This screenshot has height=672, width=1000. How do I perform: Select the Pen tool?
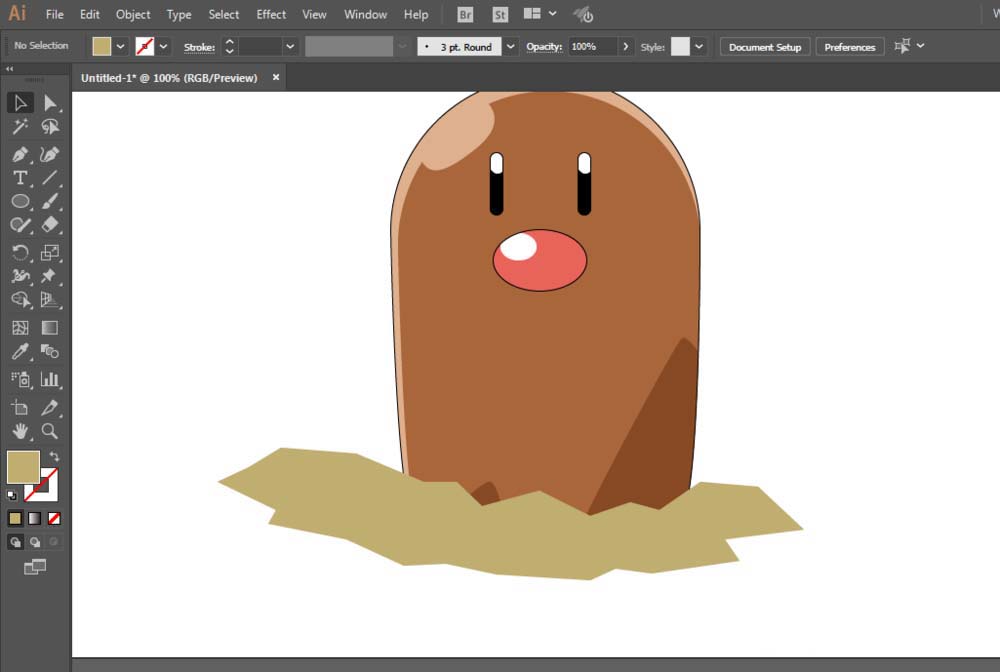20,154
